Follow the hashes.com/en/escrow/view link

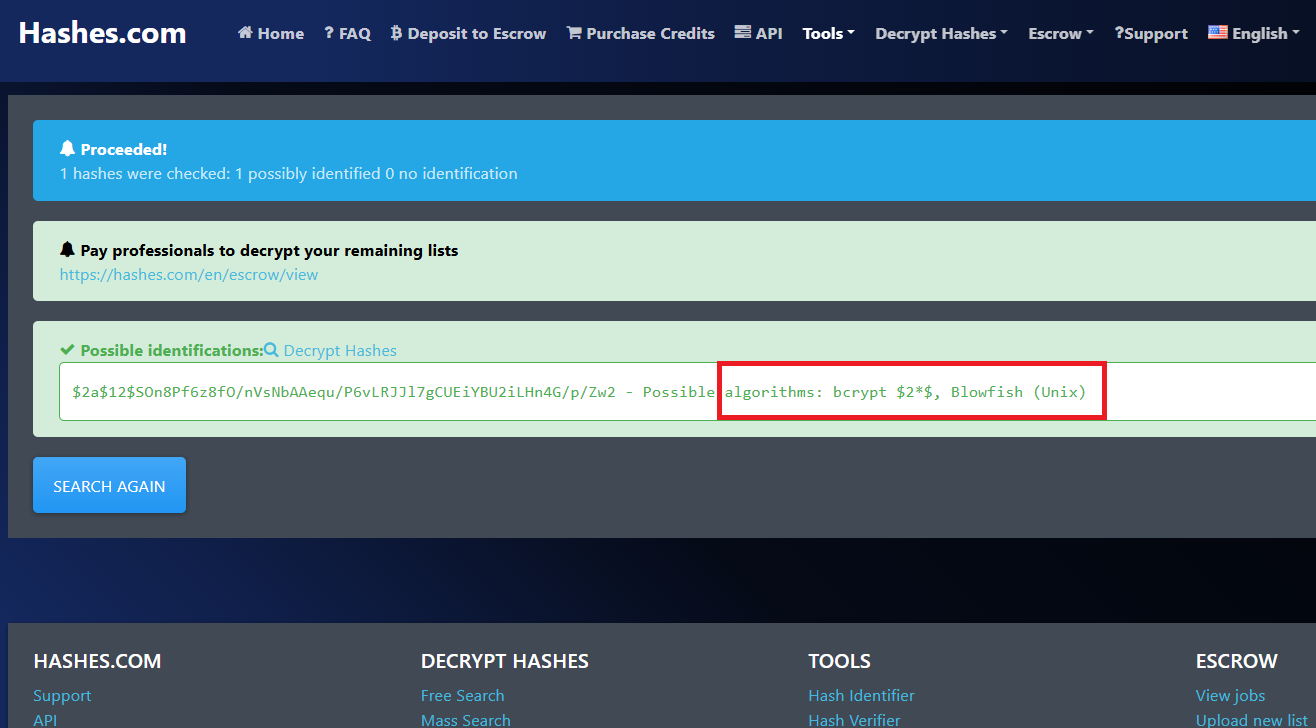coord(189,274)
